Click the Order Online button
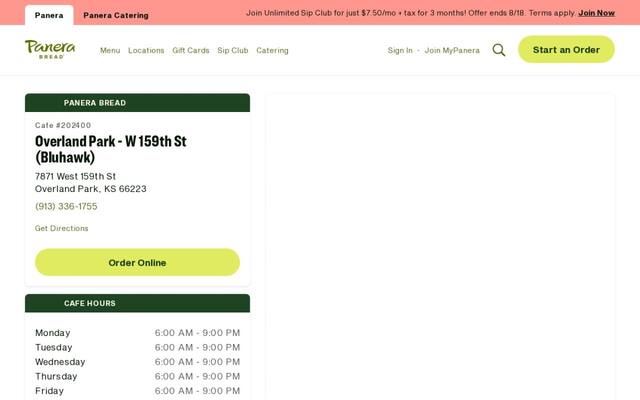Viewport: 640px width, 400px height. pyautogui.click(x=138, y=262)
